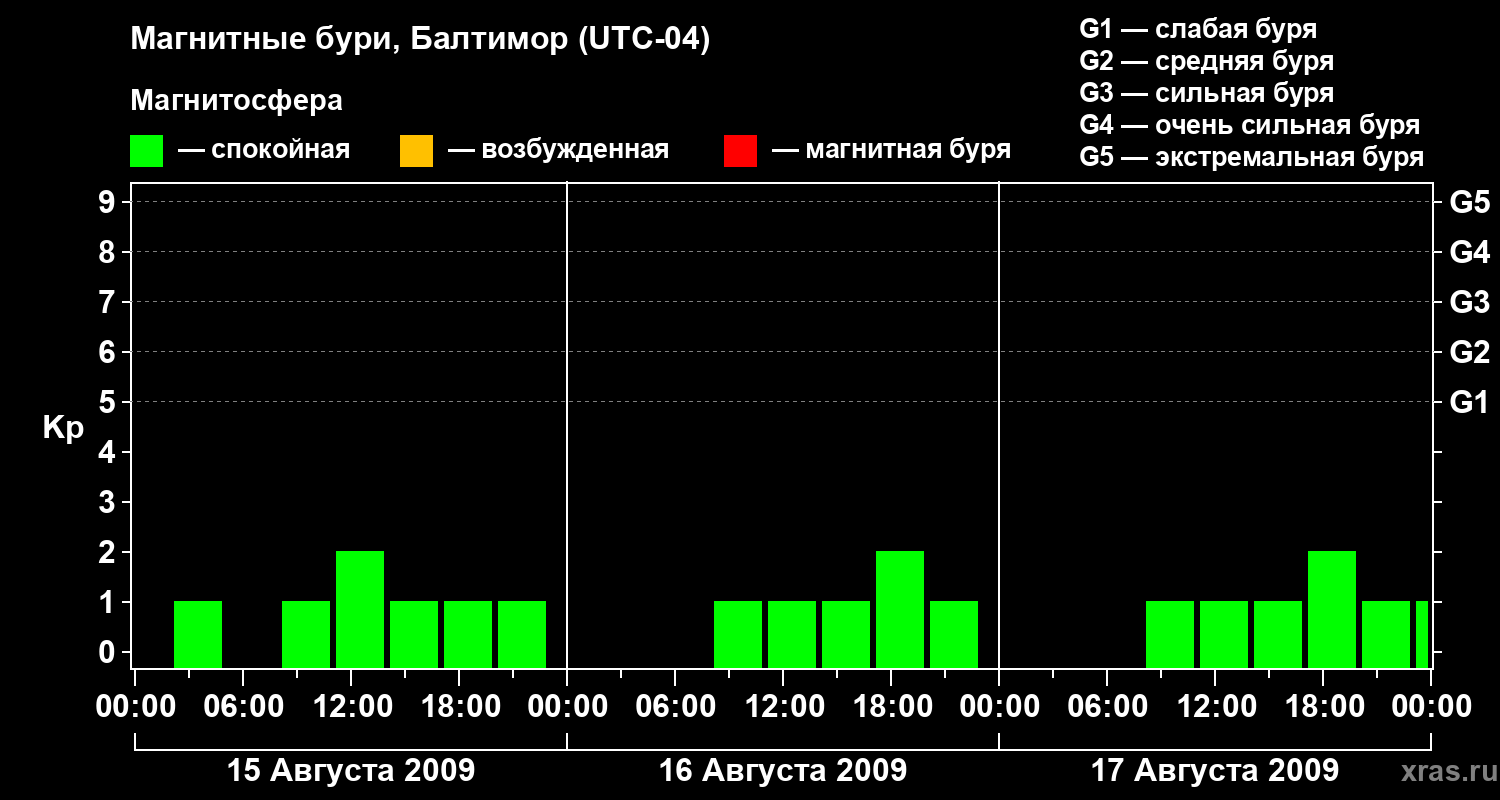This screenshot has height=800, width=1500.
Task: Click the green 'спокойная' legend swatch
Action: click(x=146, y=151)
